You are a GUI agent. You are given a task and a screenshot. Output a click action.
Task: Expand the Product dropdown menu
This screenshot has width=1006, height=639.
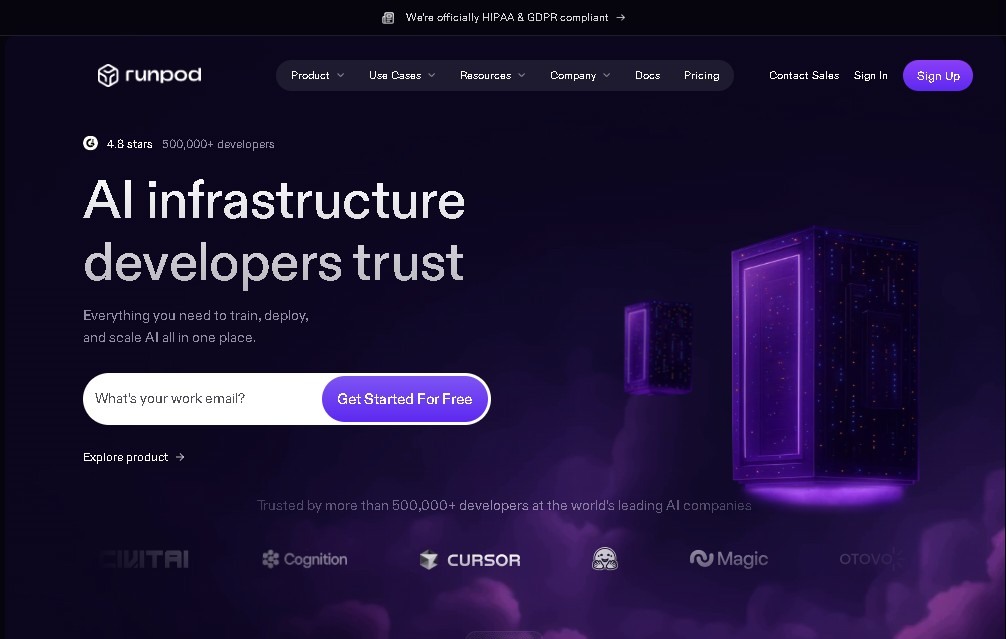318,76
